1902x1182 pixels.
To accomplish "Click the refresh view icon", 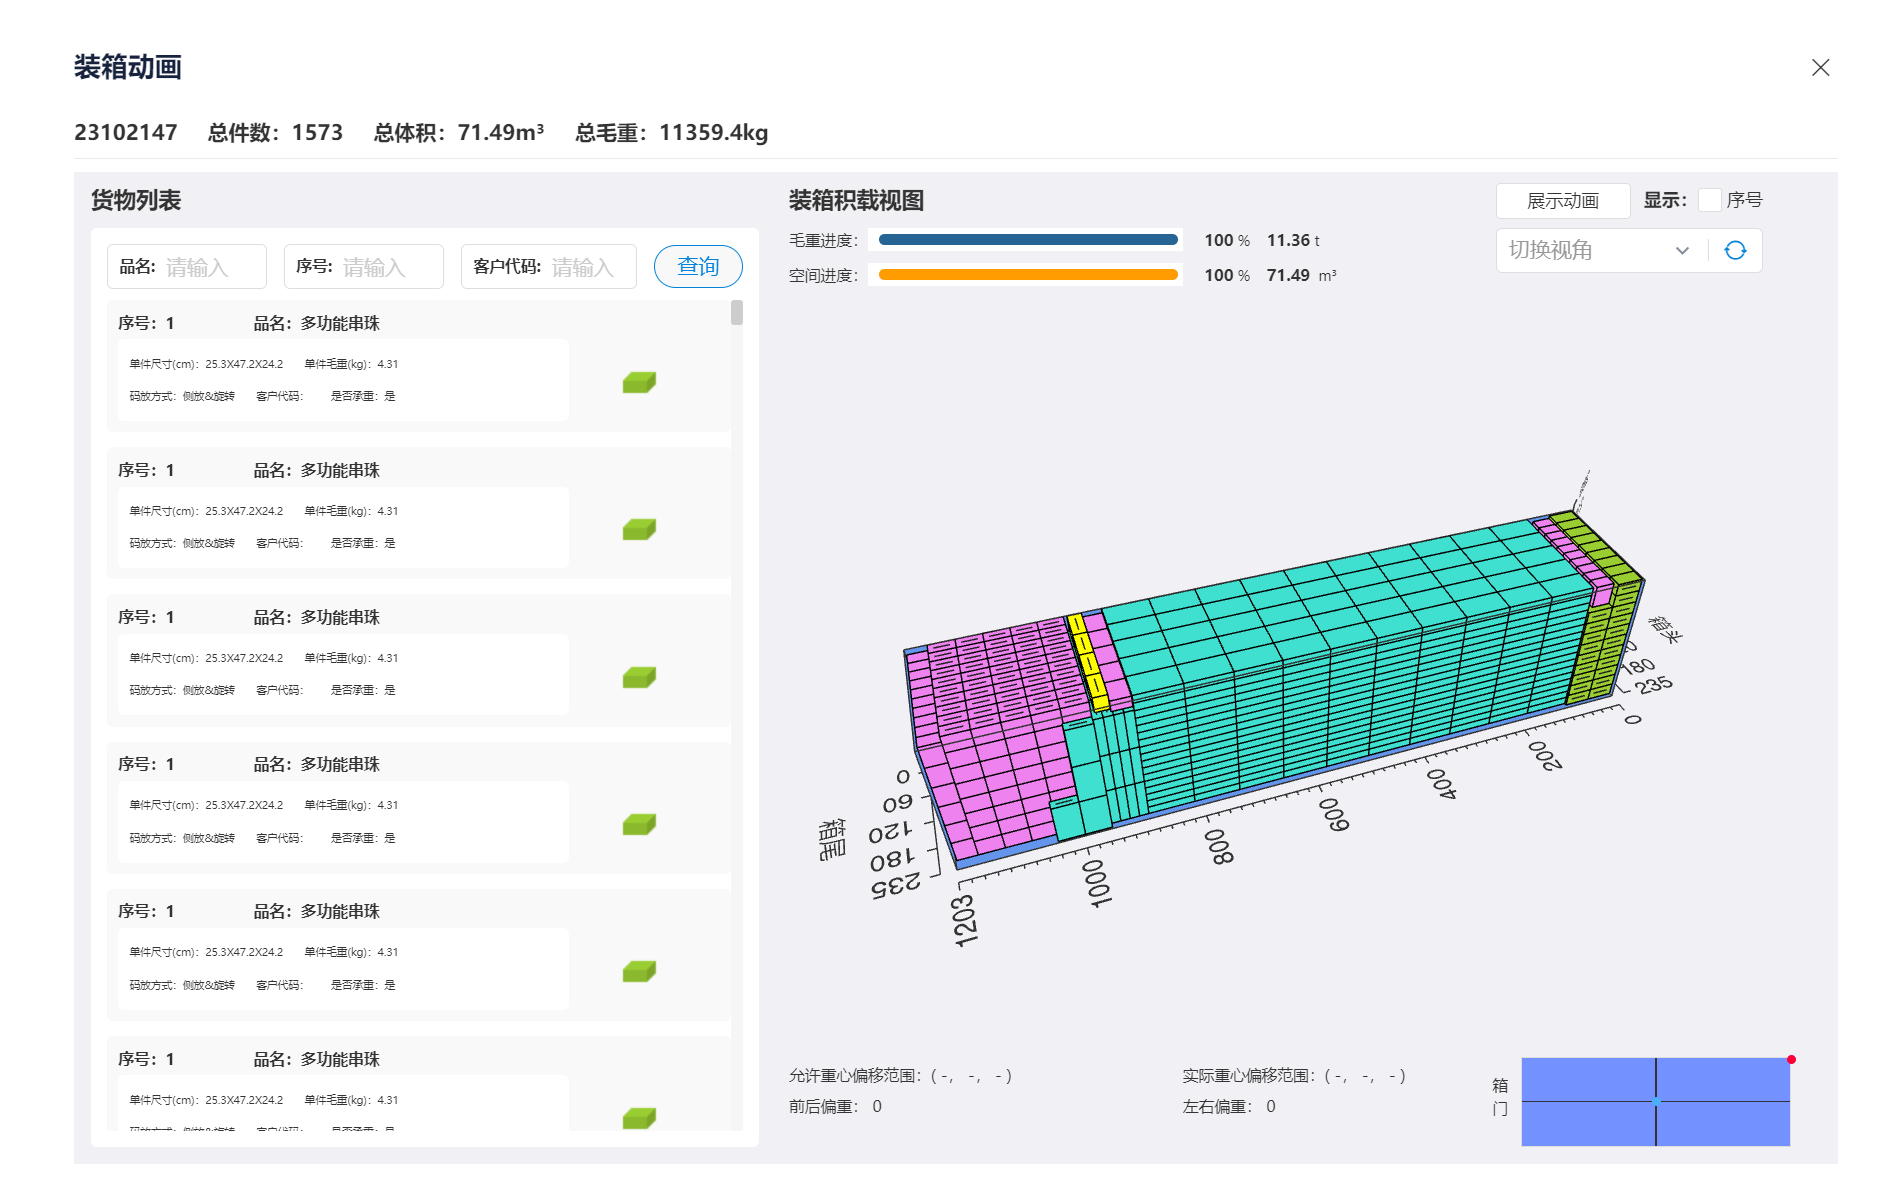I will point(1735,250).
